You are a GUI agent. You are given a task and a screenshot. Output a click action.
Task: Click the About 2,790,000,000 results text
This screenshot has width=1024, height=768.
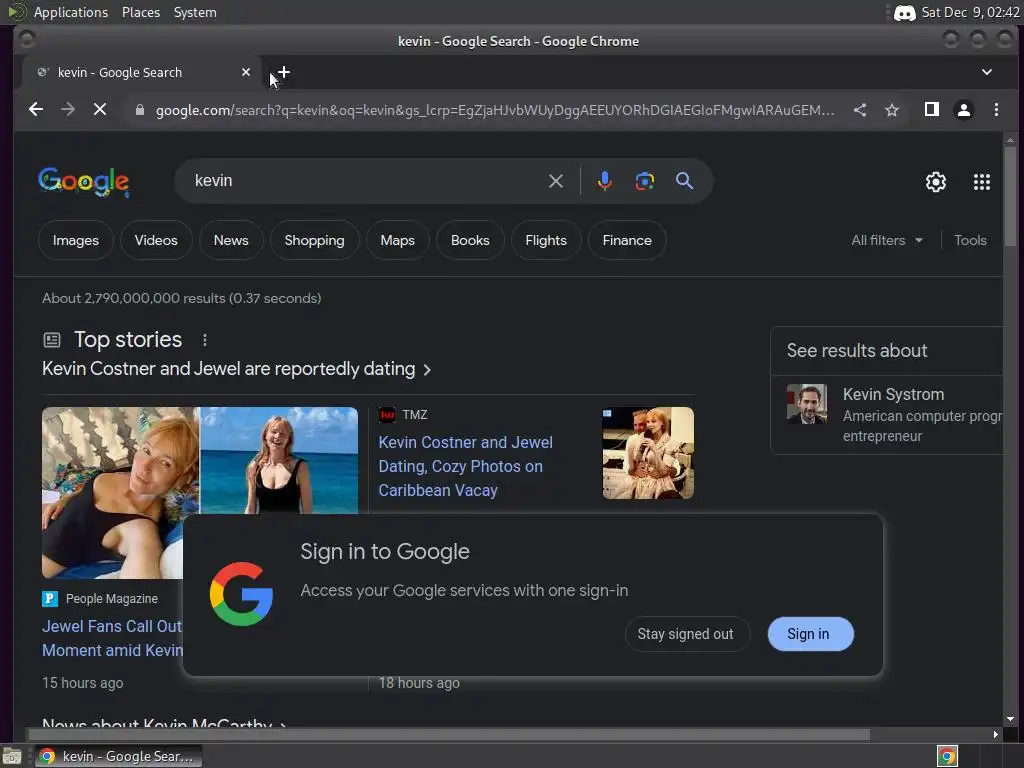pos(182,298)
